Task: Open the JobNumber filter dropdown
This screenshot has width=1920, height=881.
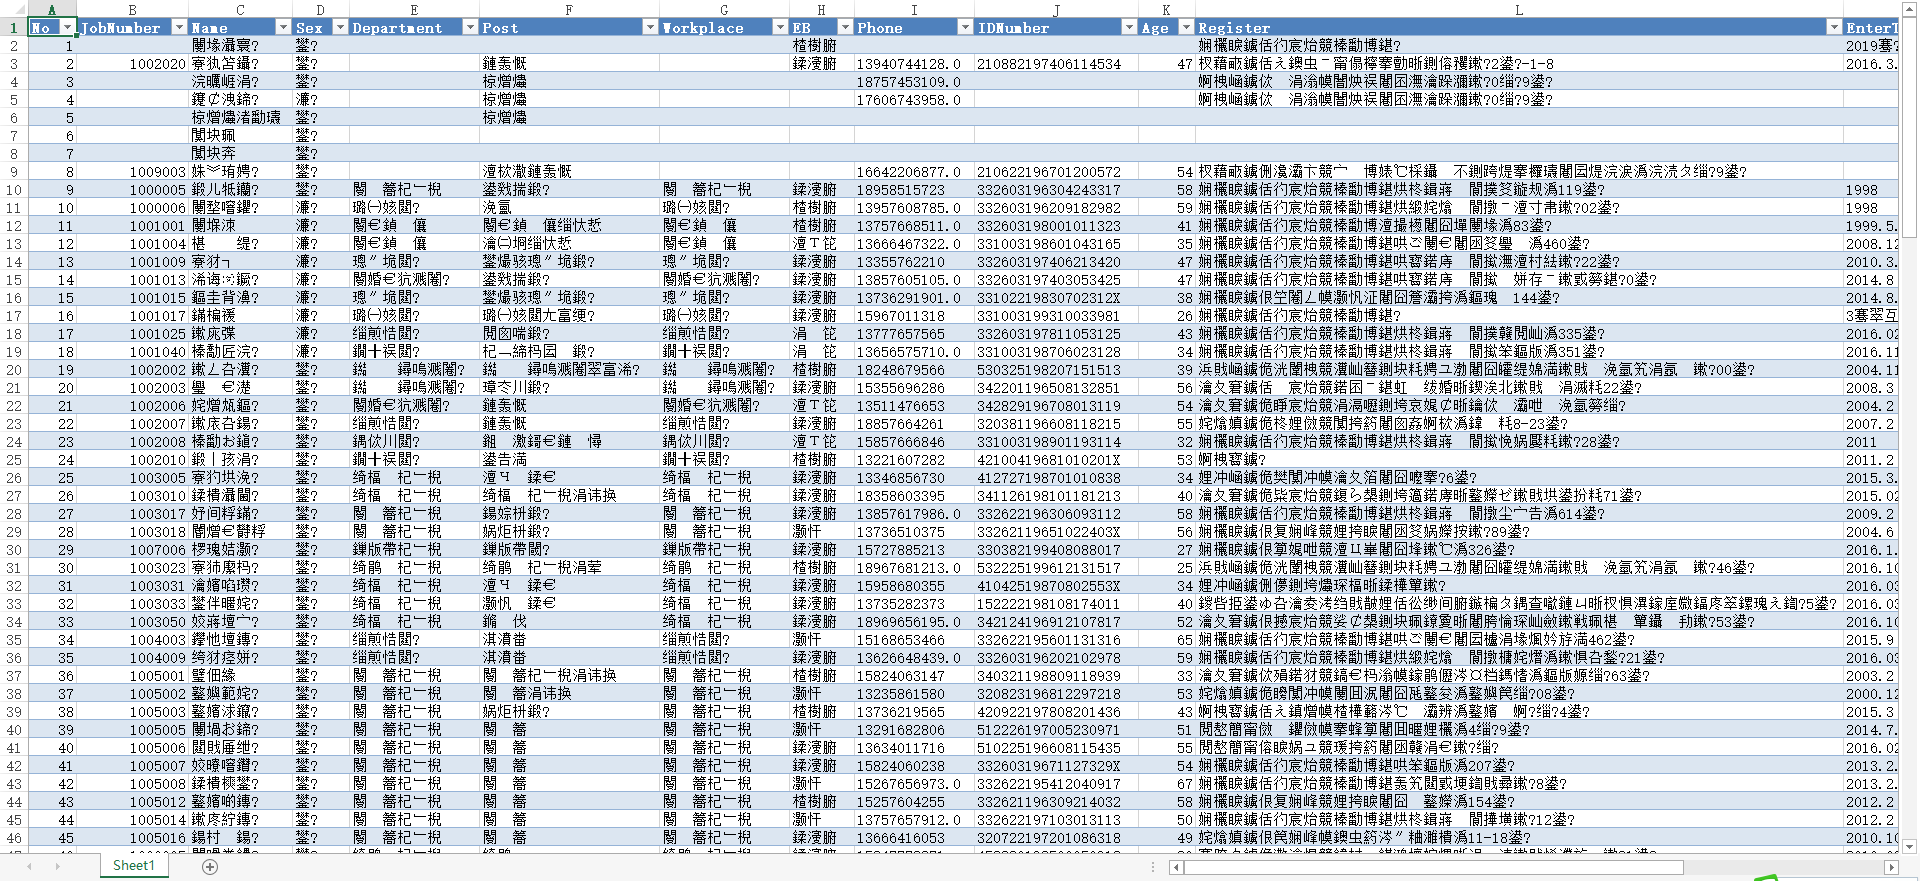Action: click(179, 28)
